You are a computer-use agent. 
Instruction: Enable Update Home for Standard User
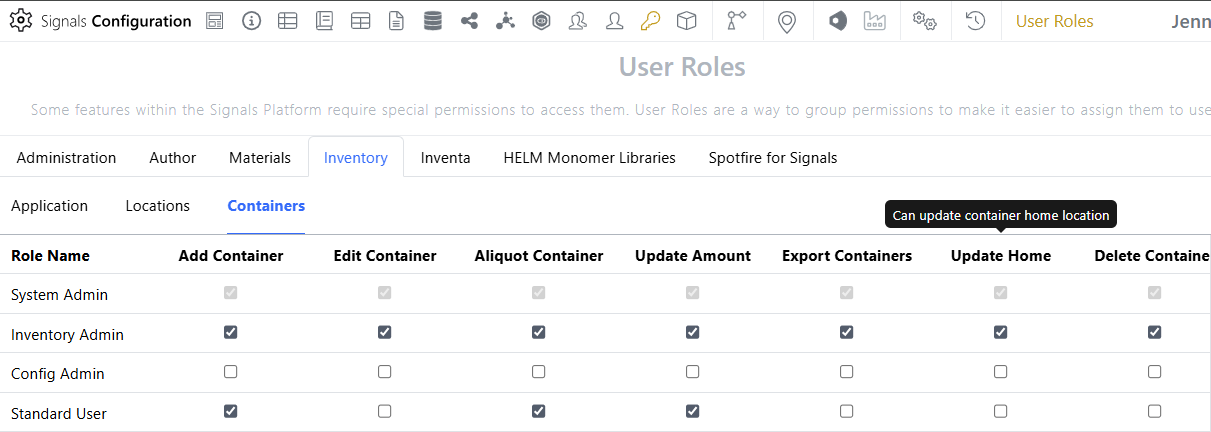click(x=1001, y=411)
